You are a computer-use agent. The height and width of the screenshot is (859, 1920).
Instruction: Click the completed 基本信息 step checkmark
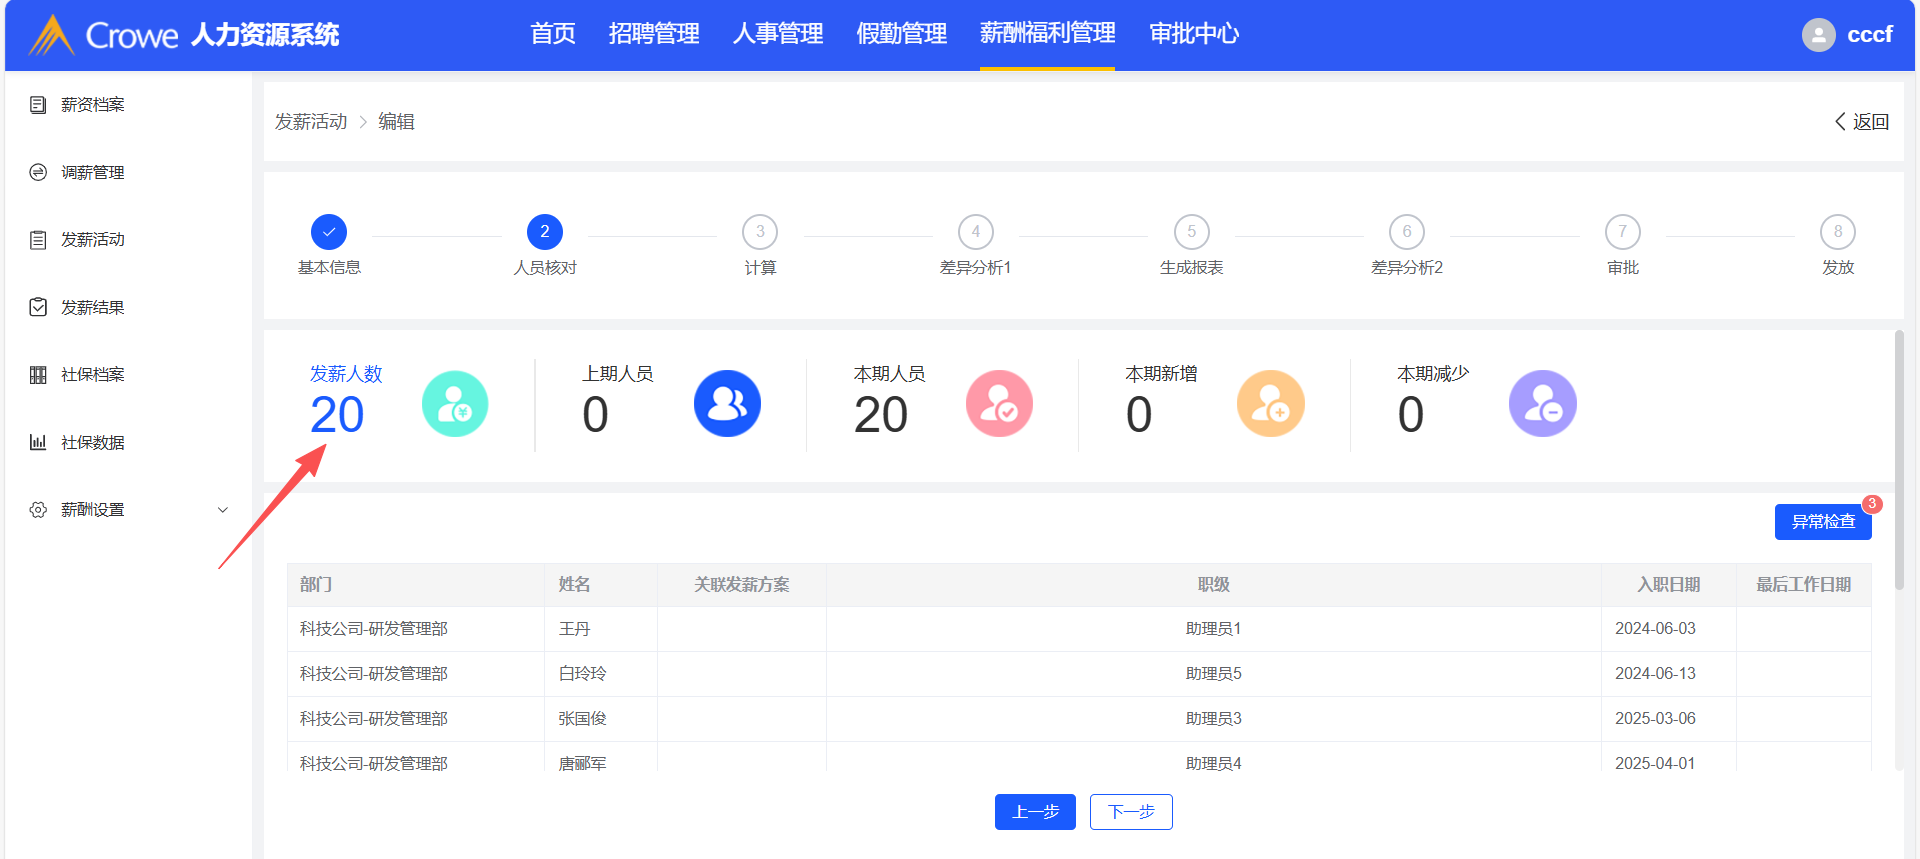(329, 232)
